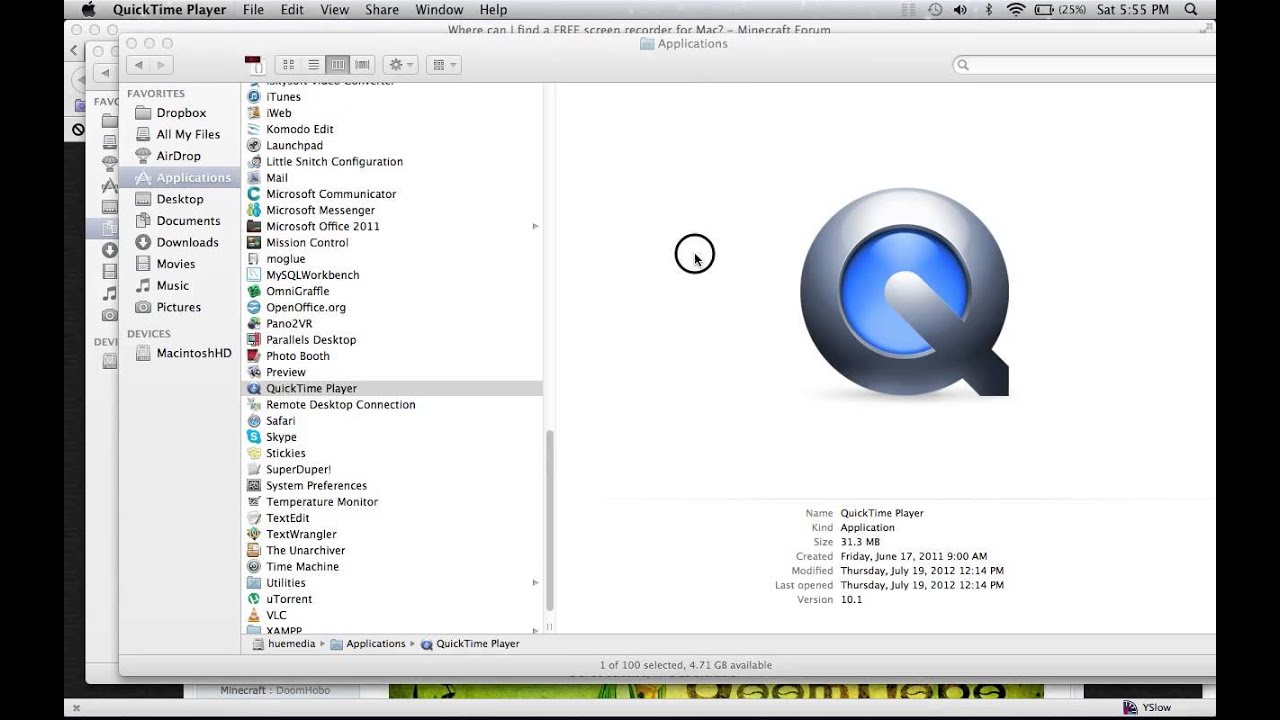The height and width of the screenshot is (720, 1280).
Task: Select the moglue row
Action: pyautogui.click(x=392, y=259)
